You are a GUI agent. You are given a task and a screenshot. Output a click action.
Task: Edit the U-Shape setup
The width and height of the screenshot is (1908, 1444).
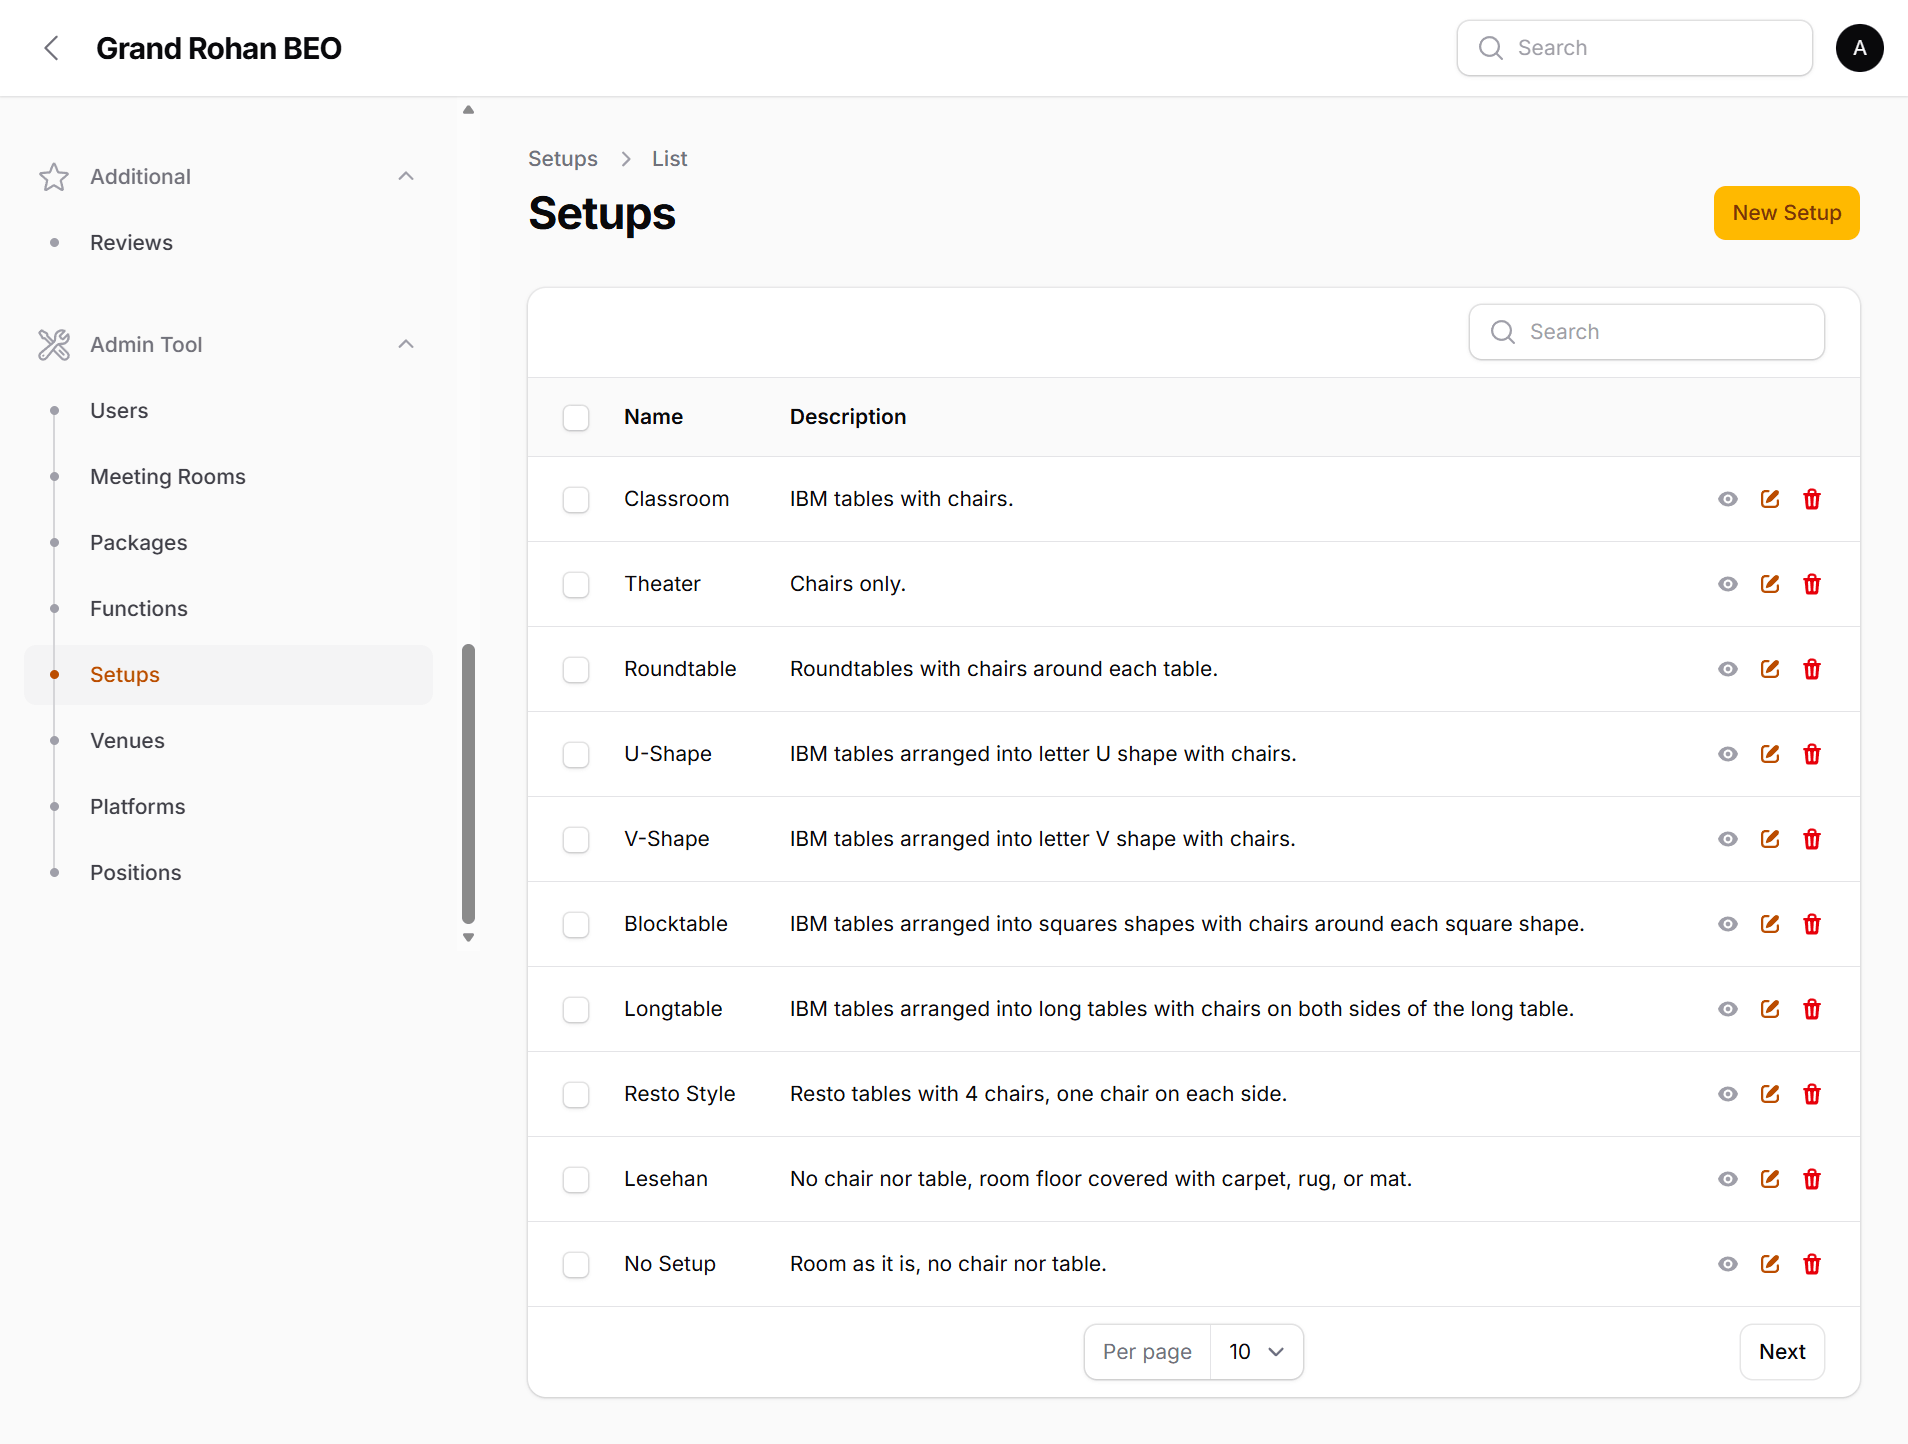(1770, 754)
